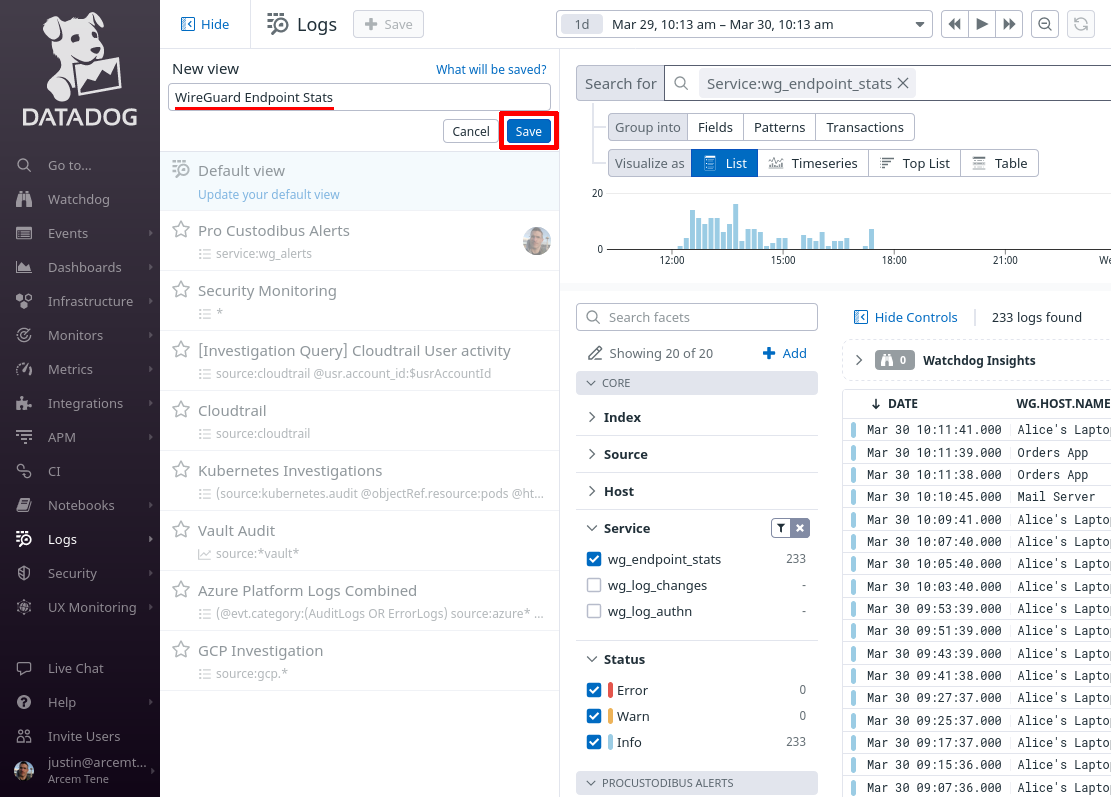The height and width of the screenshot is (797, 1111).
Task: Collapse the Service facet
Action: pyautogui.click(x=619, y=528)
